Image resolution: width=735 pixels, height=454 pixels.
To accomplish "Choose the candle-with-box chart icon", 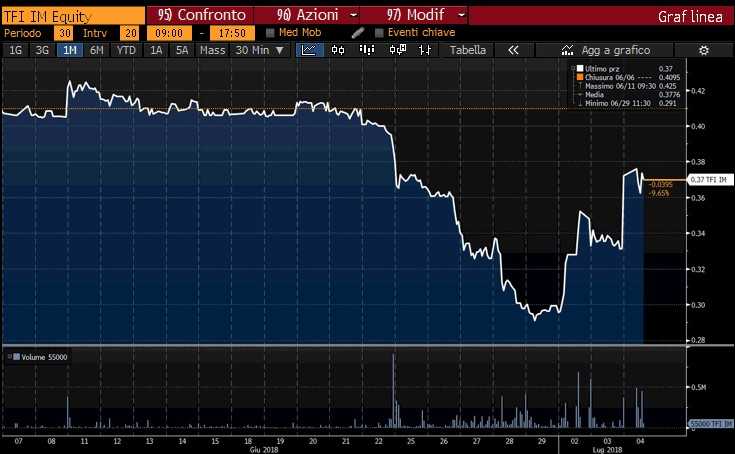I will [398, 50].
